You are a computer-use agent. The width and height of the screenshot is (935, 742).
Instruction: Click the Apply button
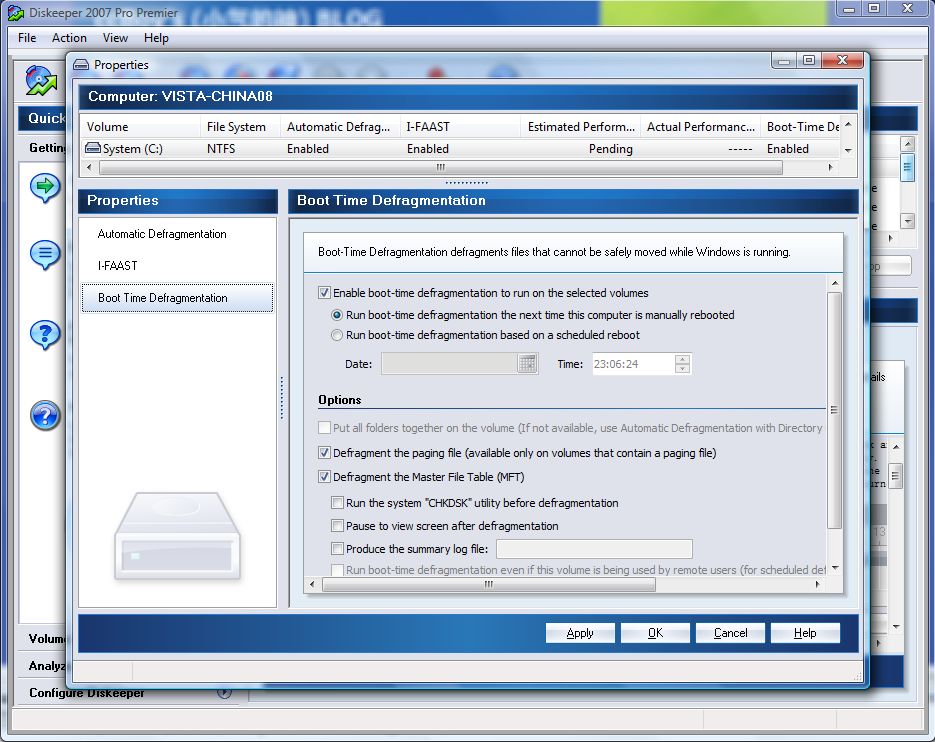point(580,633)
